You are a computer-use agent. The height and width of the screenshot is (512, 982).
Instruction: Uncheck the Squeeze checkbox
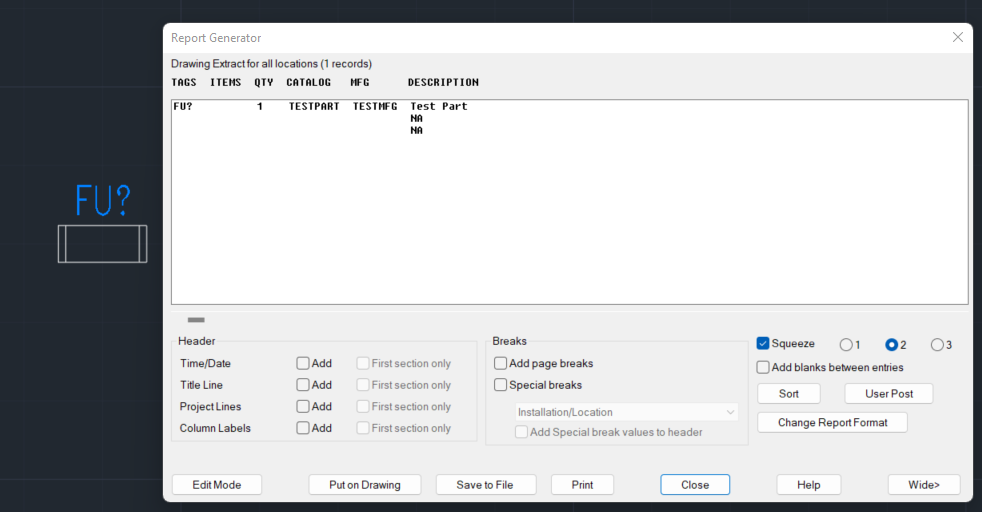(x=763, y=343)
